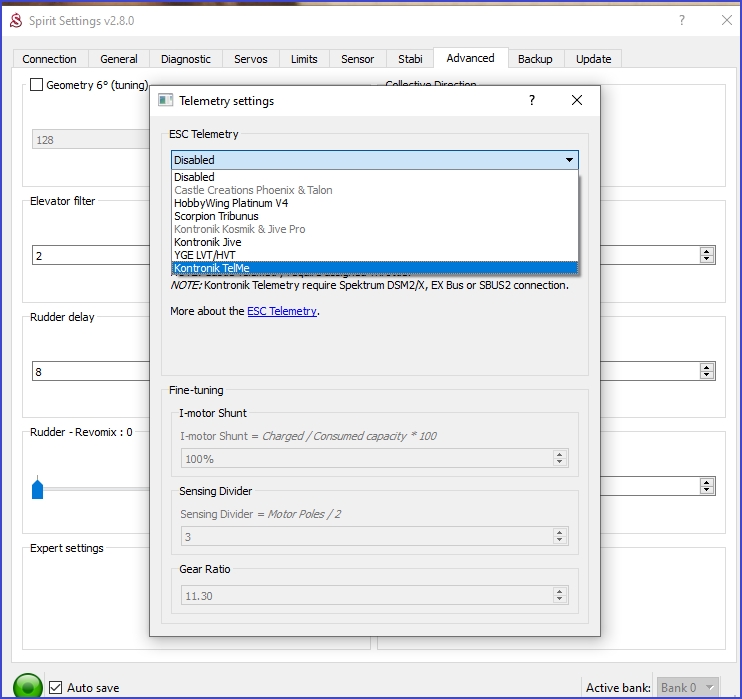Image resolution: width=742 pixels, height=699 pixels.
Task: Collapse the ESC Telemetry dropdown arrow
Action: click(x=569, y=160)
